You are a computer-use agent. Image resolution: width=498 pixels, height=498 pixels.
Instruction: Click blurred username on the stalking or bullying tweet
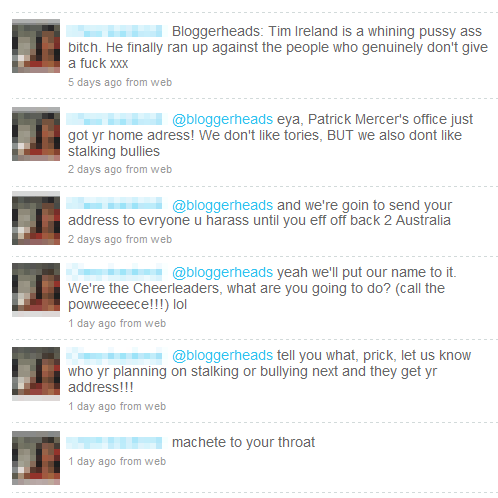[x=114, y=355]
